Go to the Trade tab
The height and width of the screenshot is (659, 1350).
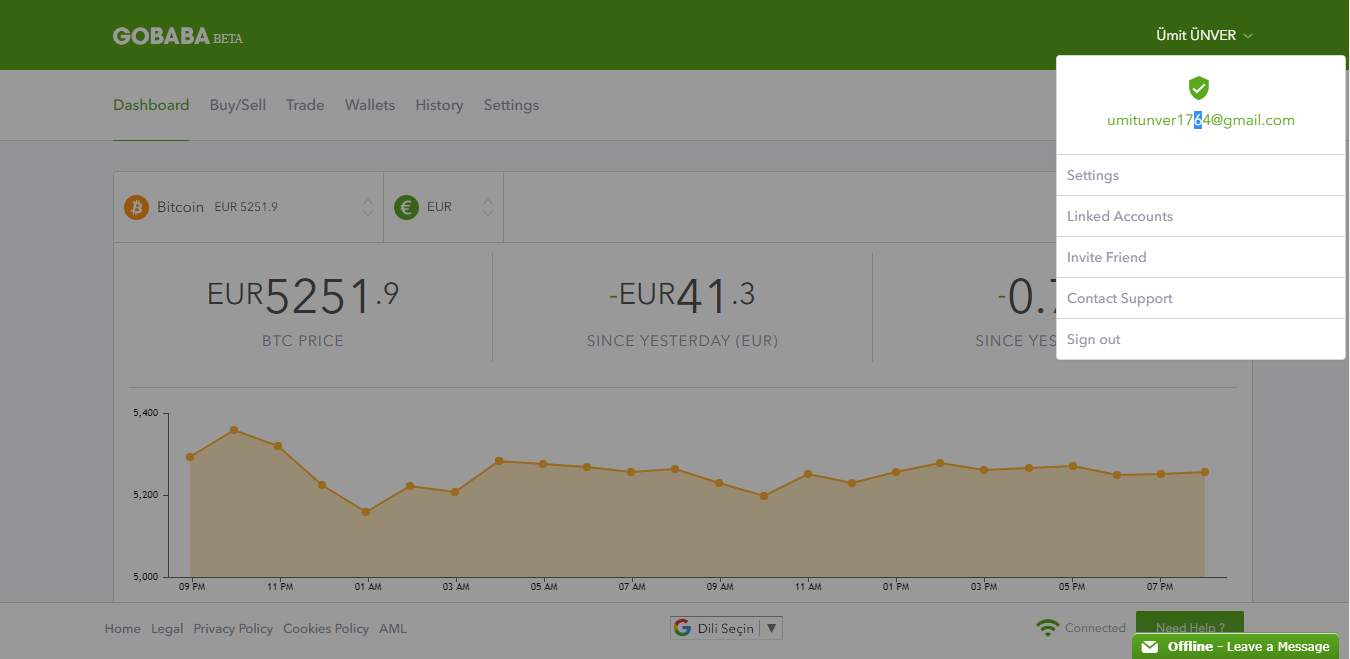(x=305, y=105)
